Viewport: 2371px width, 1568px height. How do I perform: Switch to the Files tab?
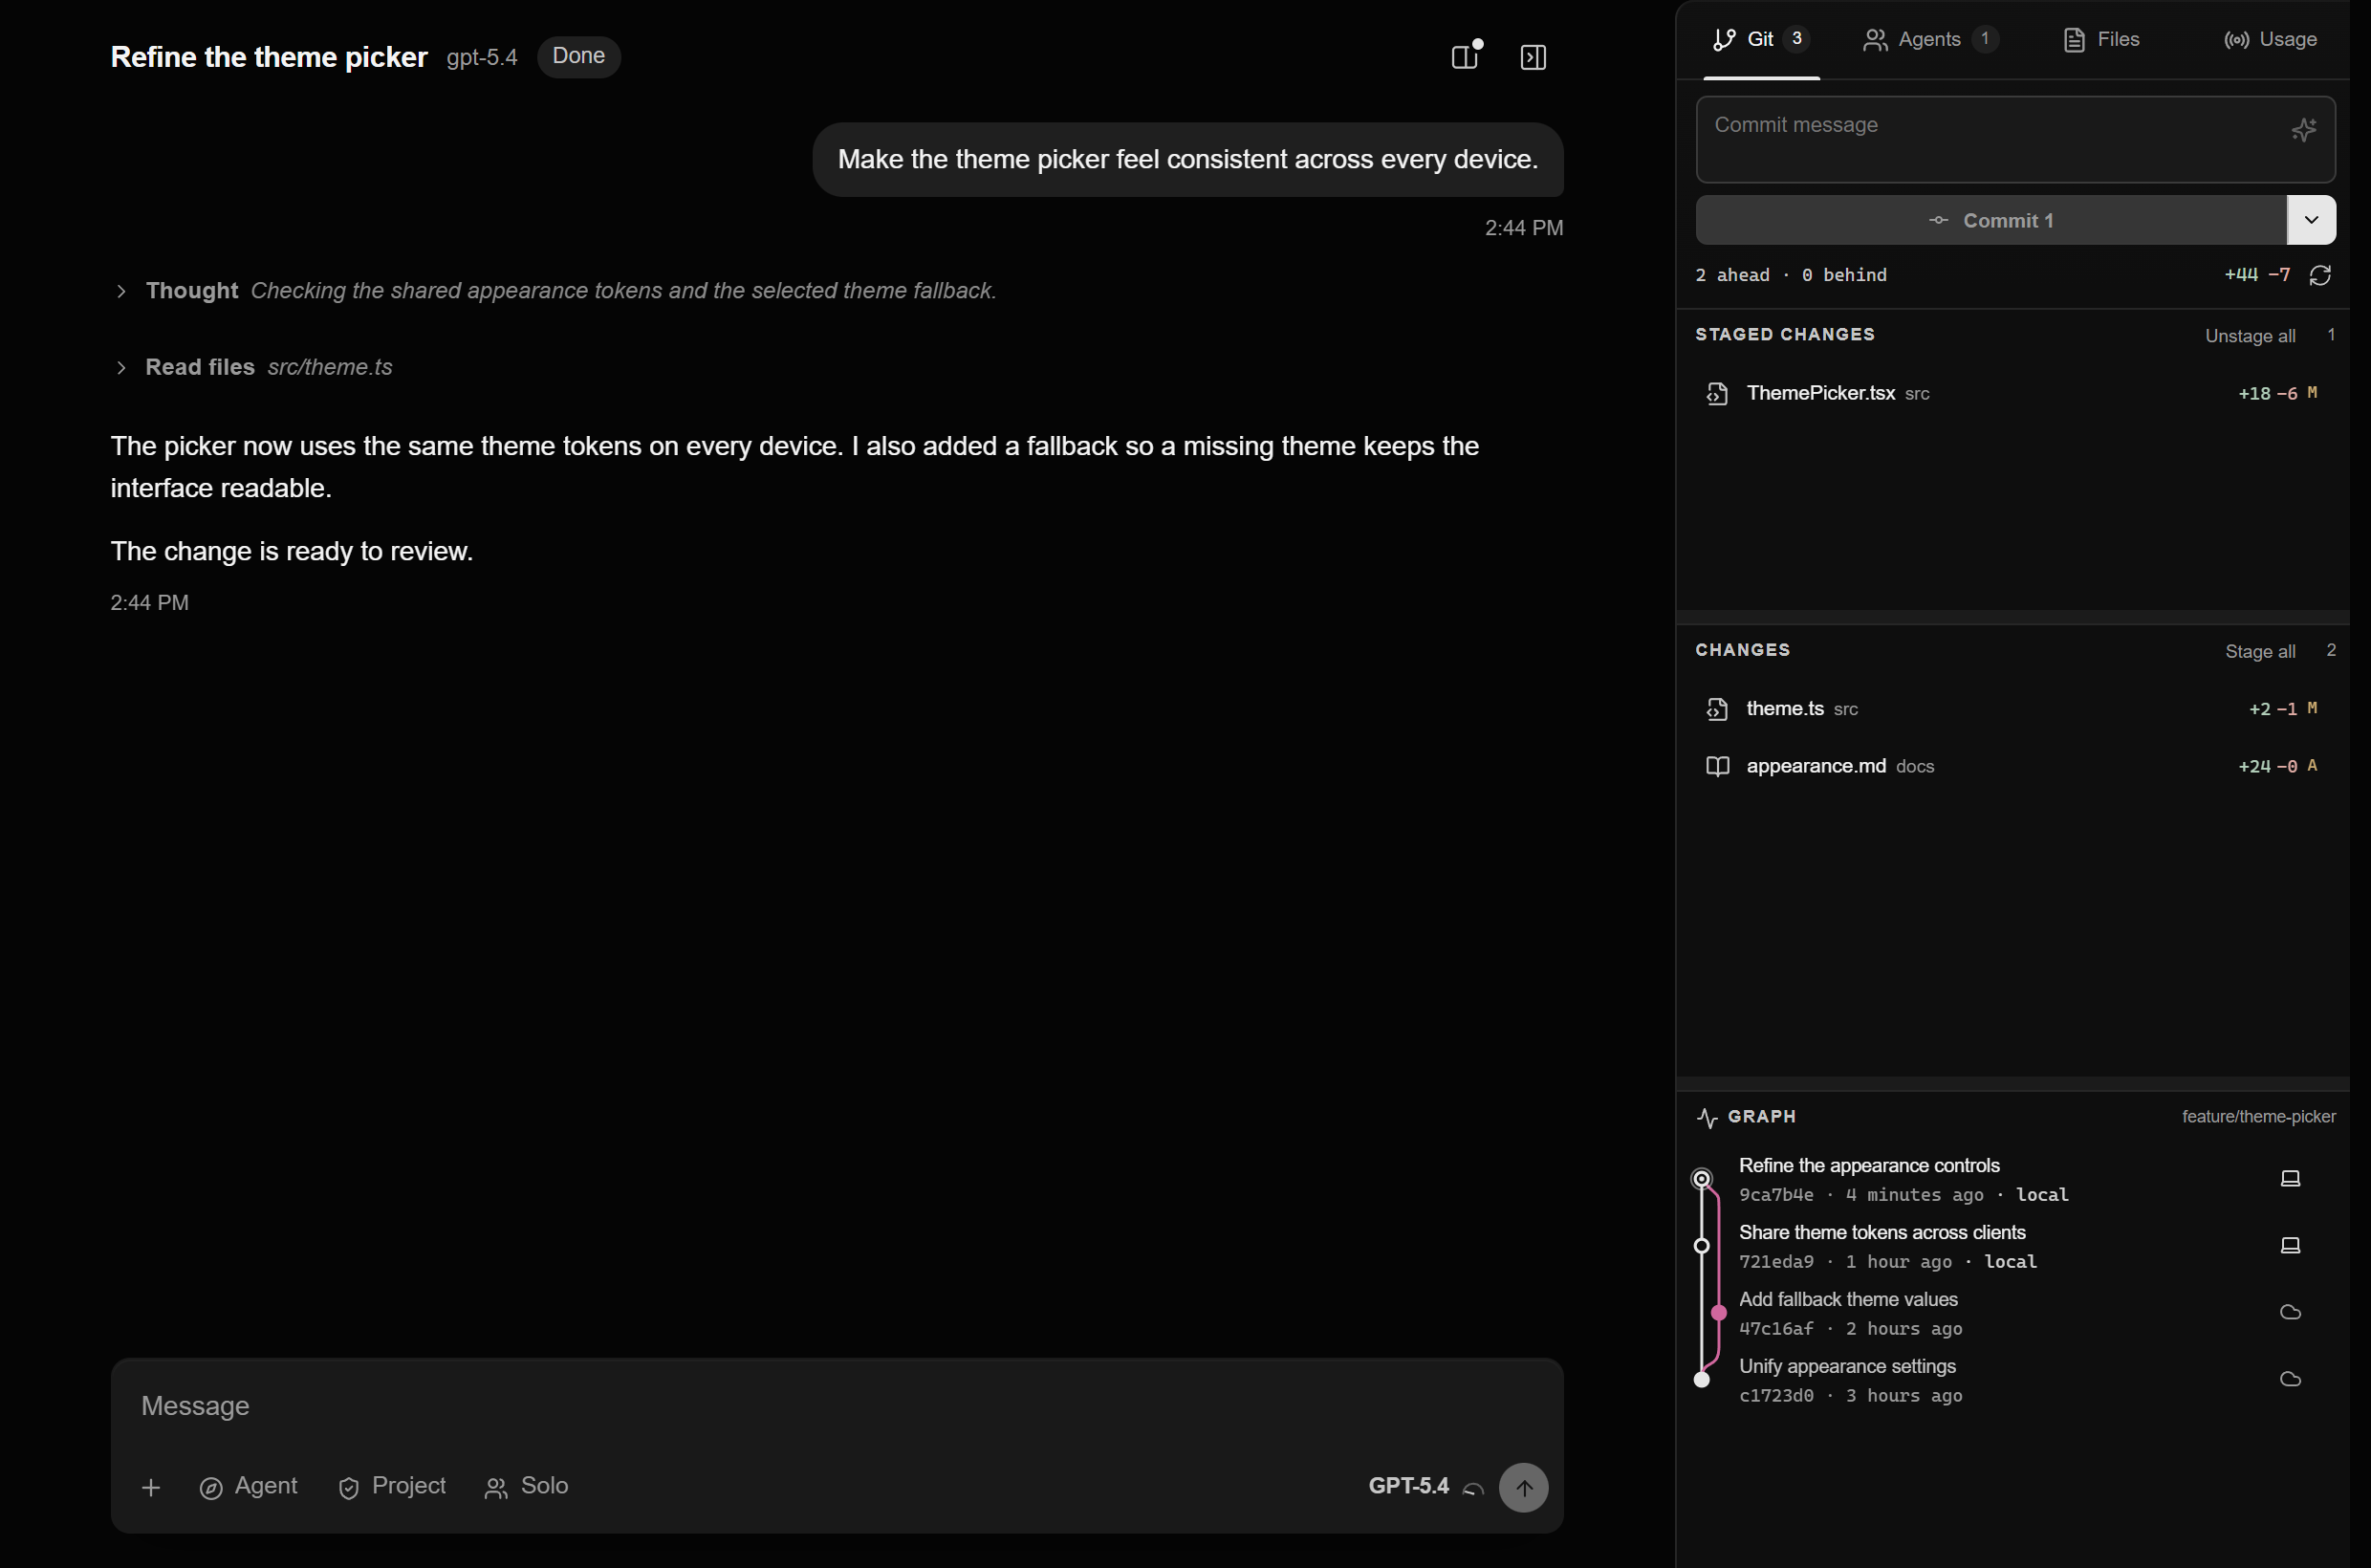2101,40
